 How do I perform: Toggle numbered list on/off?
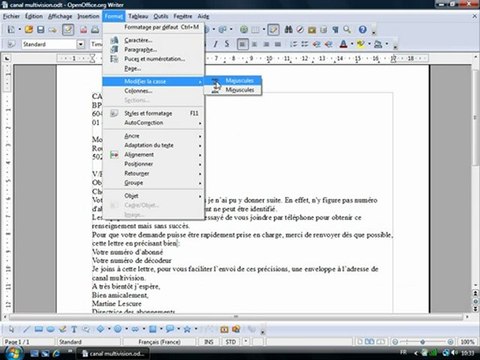point(293,44)
